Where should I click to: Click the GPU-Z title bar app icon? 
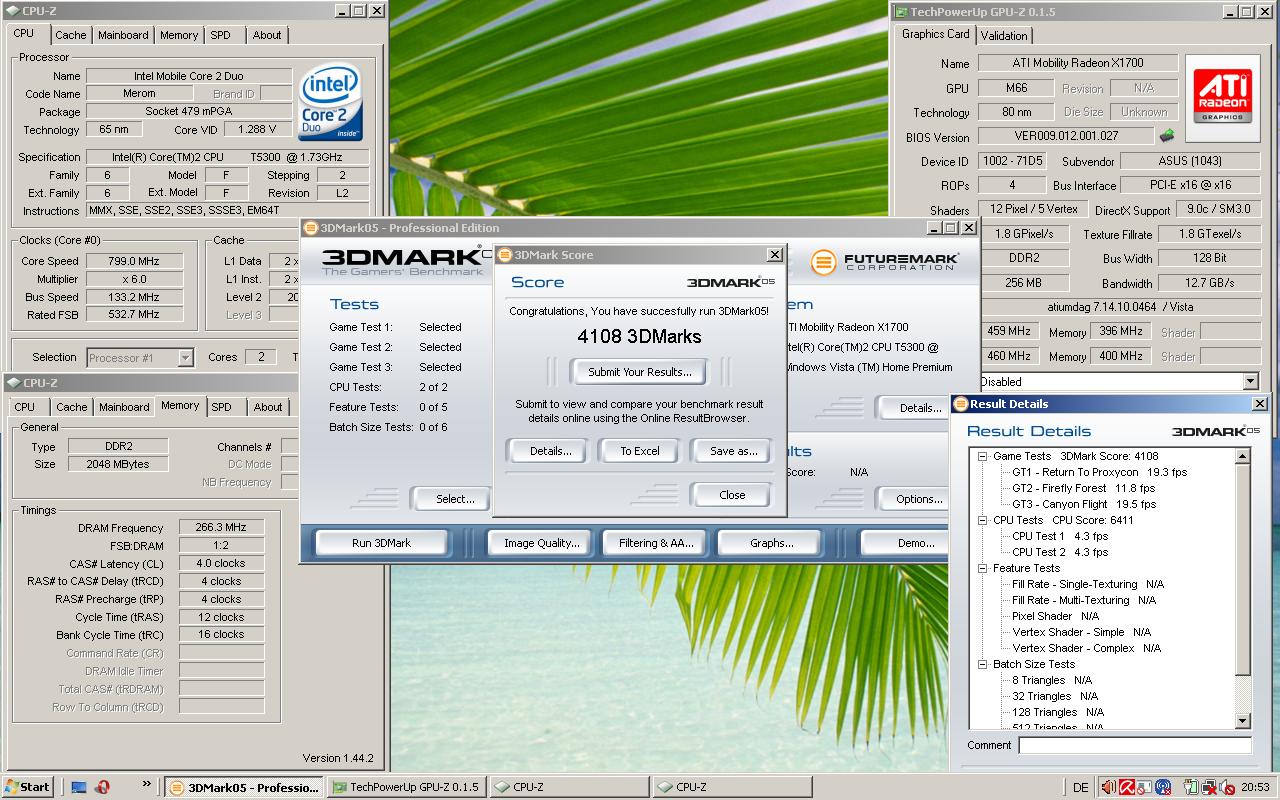click(x=900, y=11)
